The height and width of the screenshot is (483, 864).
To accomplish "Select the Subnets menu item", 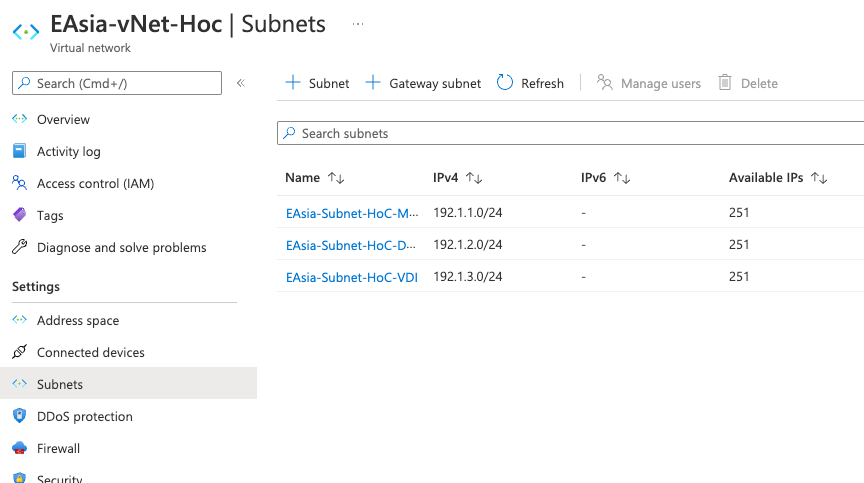I will (128, 384).
